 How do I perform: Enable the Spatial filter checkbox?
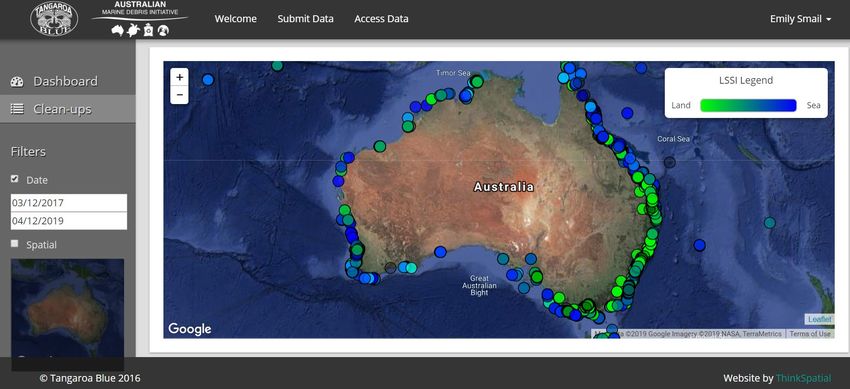pyautogui.click(x=15, y=244)
